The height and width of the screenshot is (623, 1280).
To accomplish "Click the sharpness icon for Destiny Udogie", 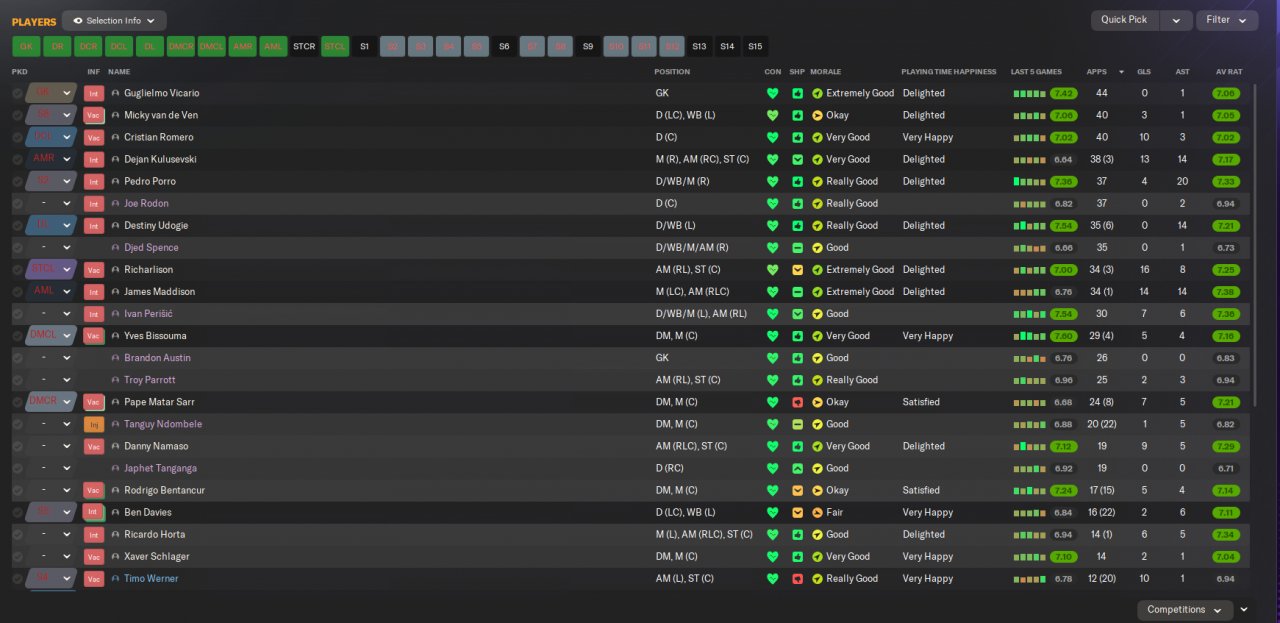I will (797, 225).
